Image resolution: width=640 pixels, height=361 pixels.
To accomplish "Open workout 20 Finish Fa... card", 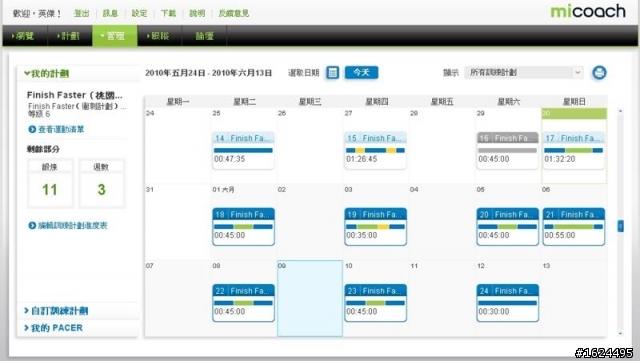I will pos(508,227).
